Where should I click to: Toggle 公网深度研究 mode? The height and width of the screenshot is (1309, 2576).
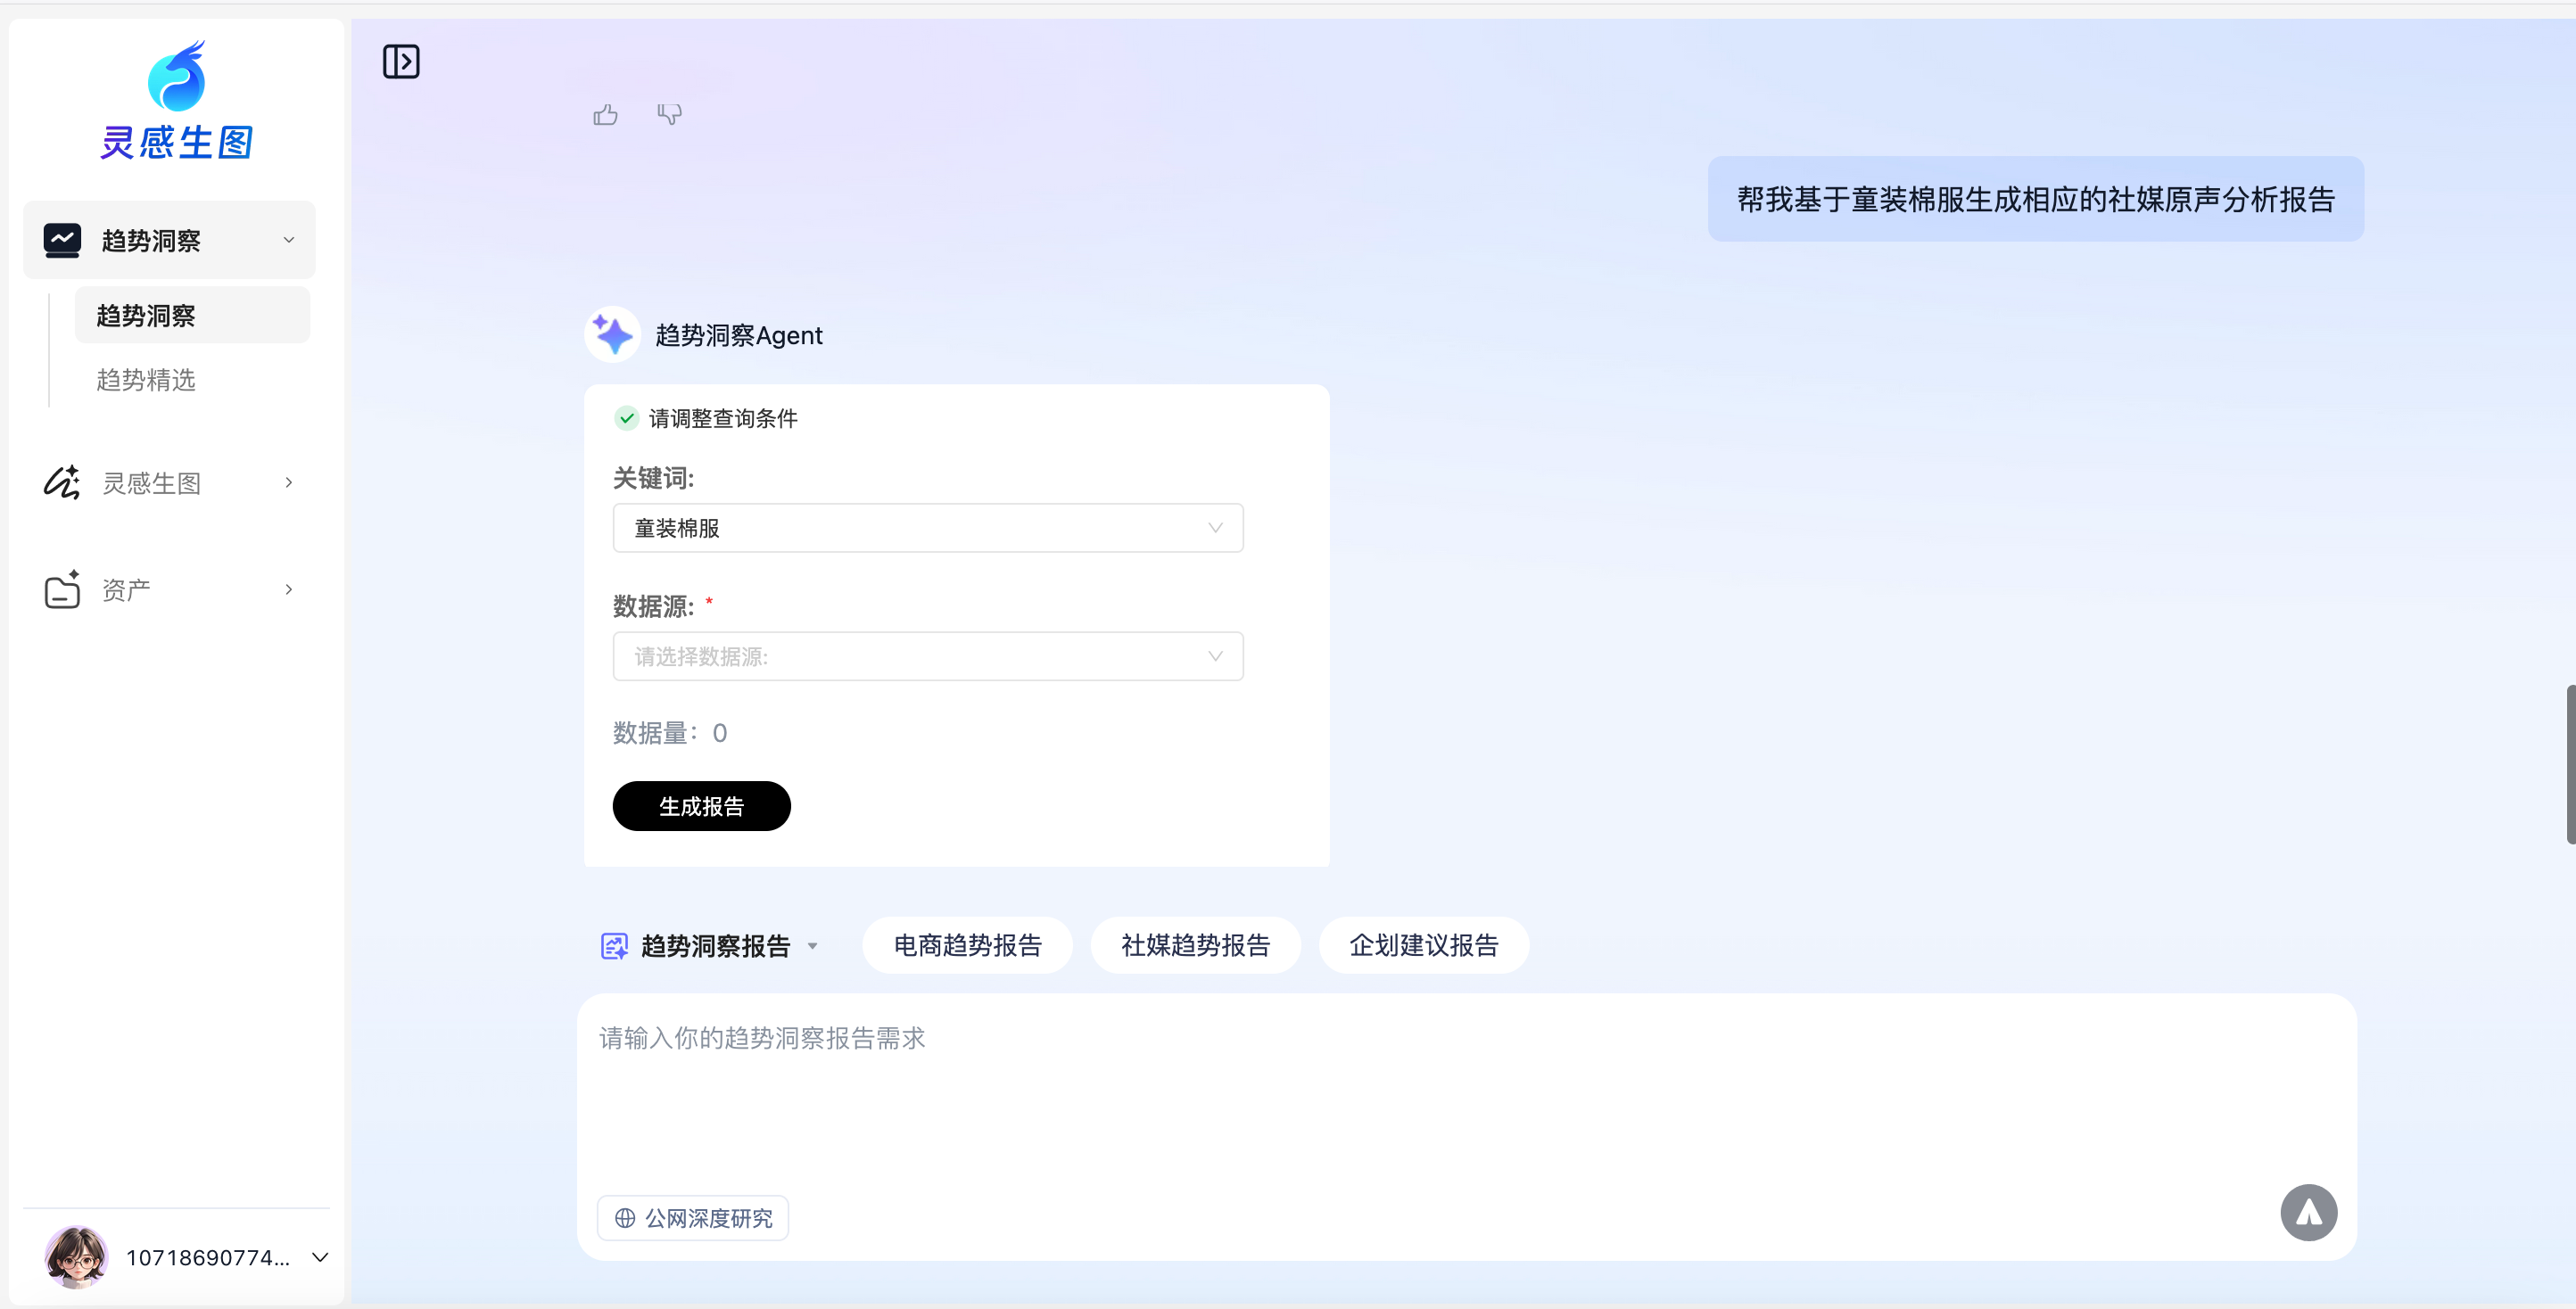[x=693, y=1217]
